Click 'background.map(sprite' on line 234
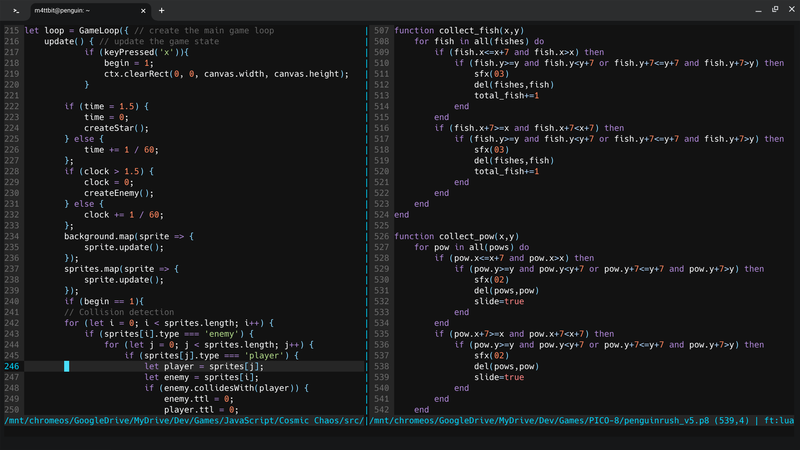 (x=116, y=236)
